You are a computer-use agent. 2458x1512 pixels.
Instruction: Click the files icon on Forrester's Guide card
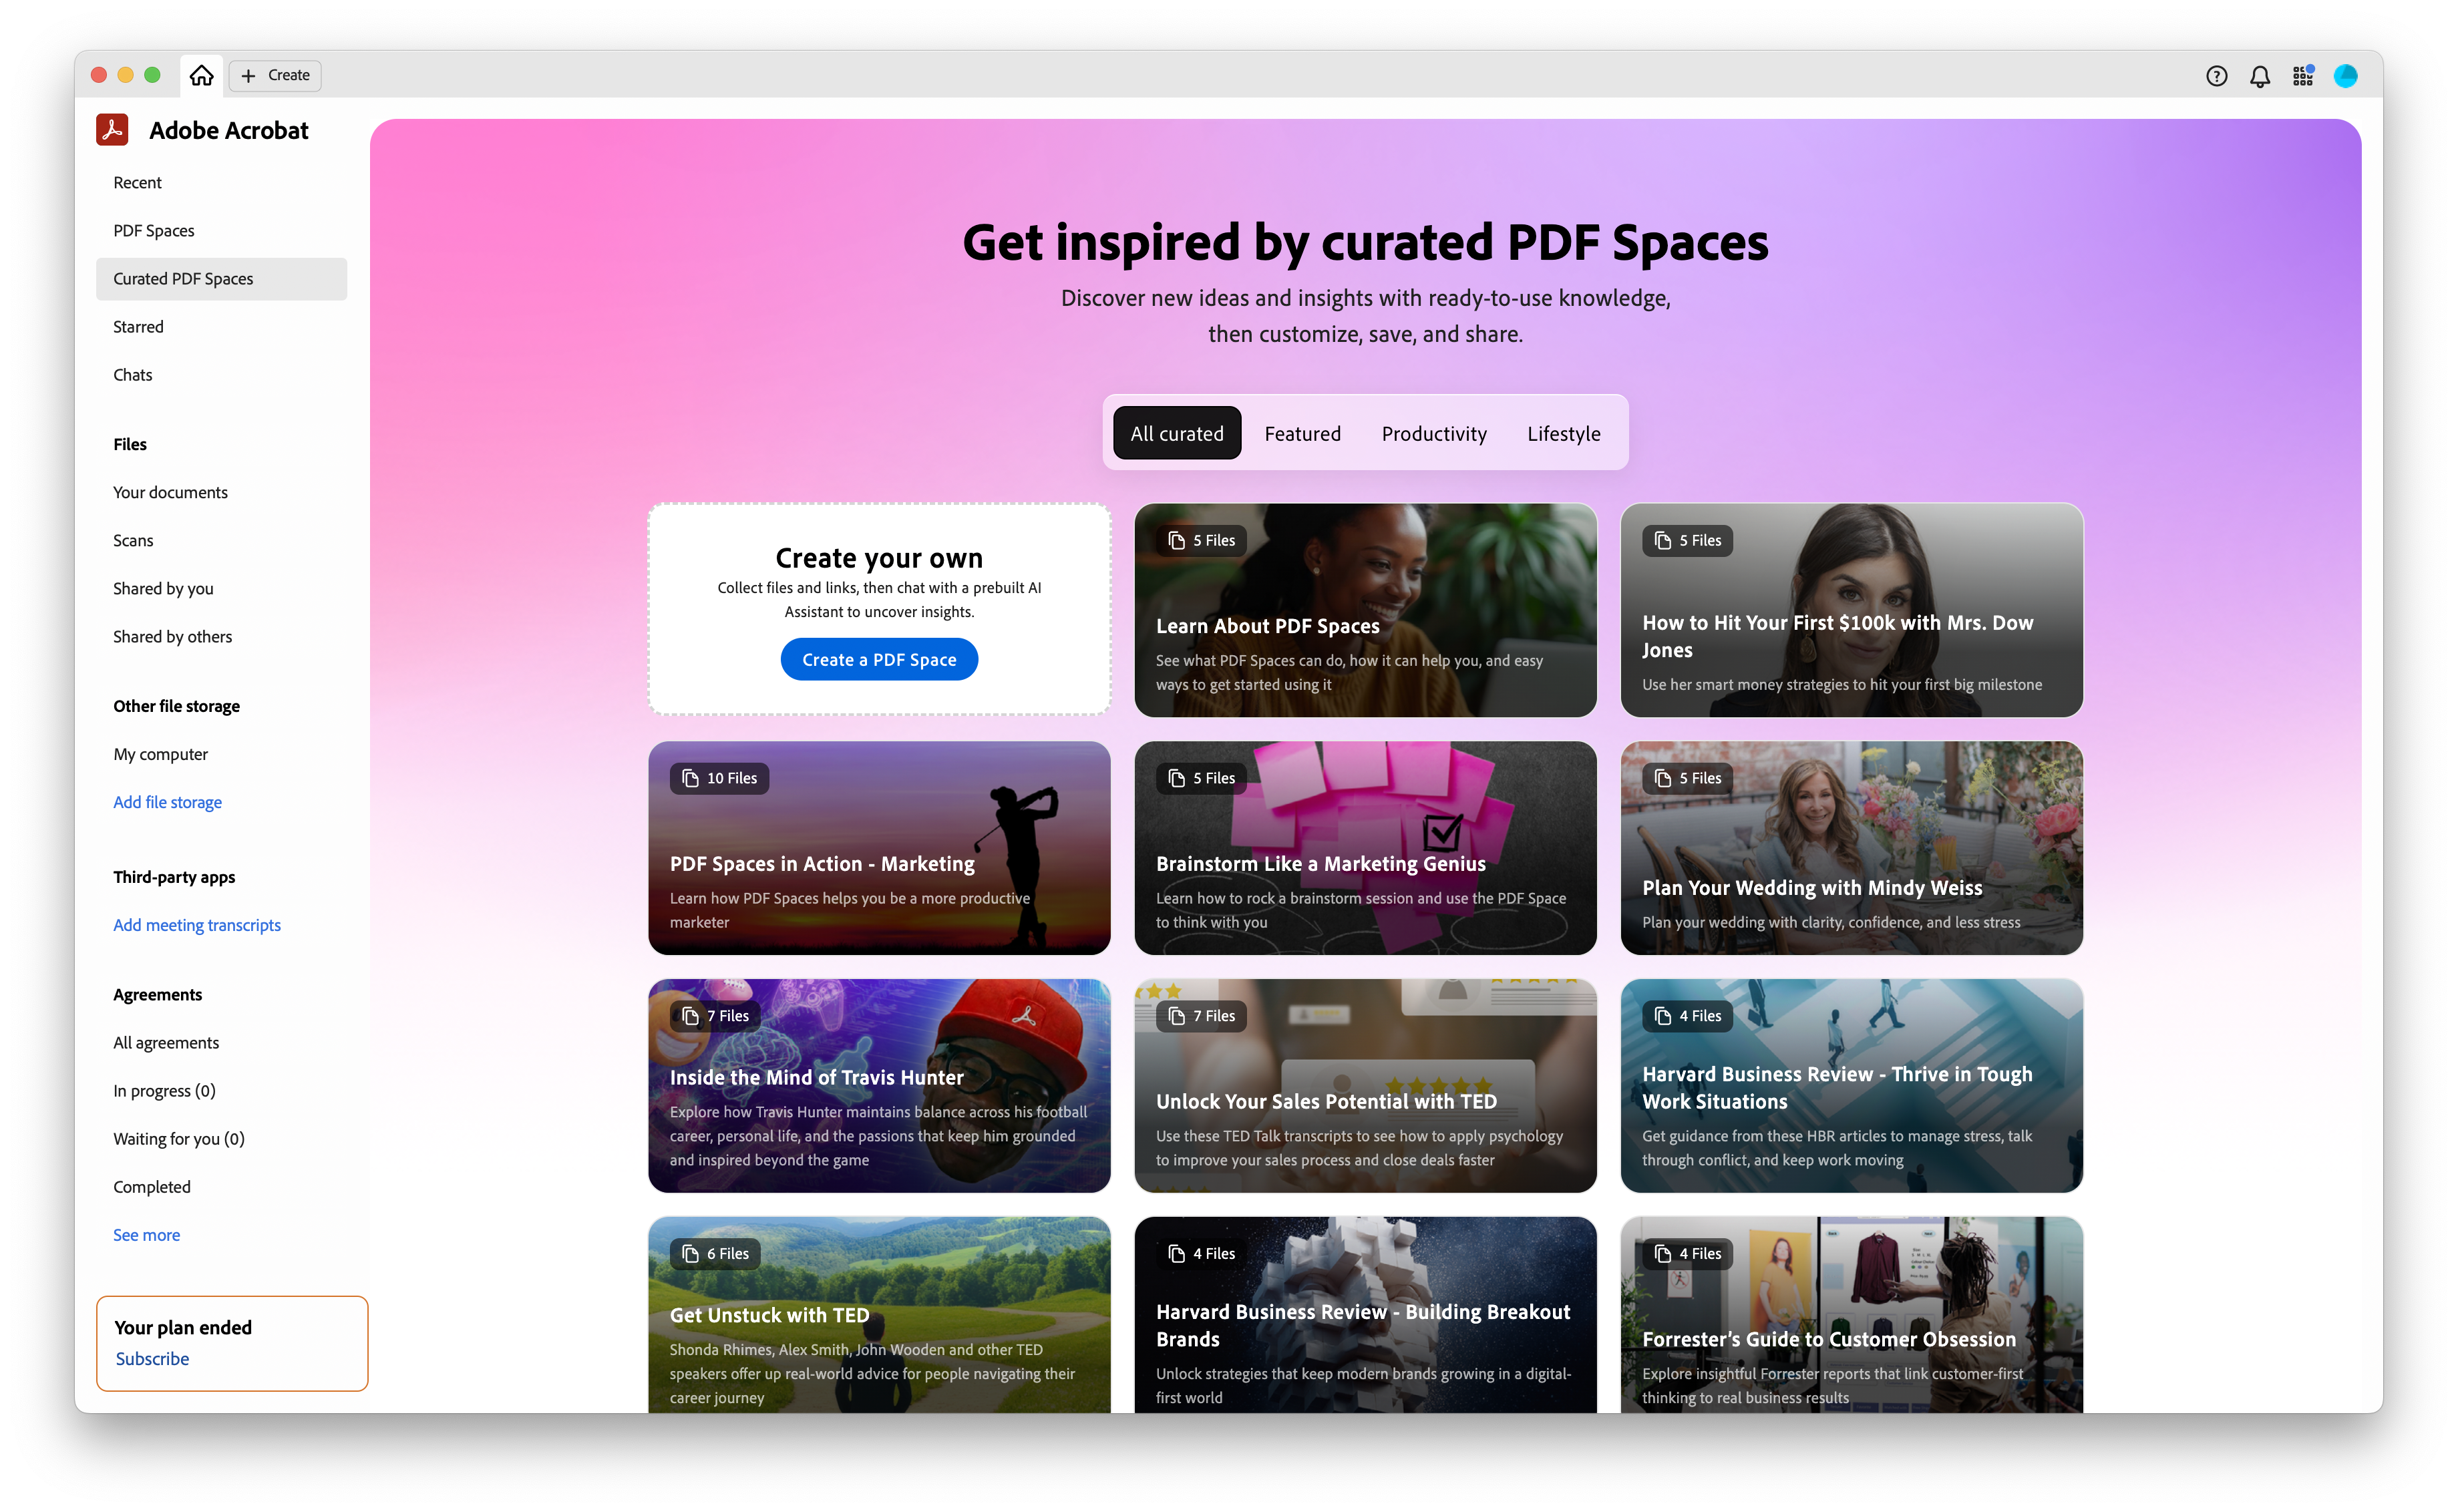pyautogui.click(x=1663, y=1255)
